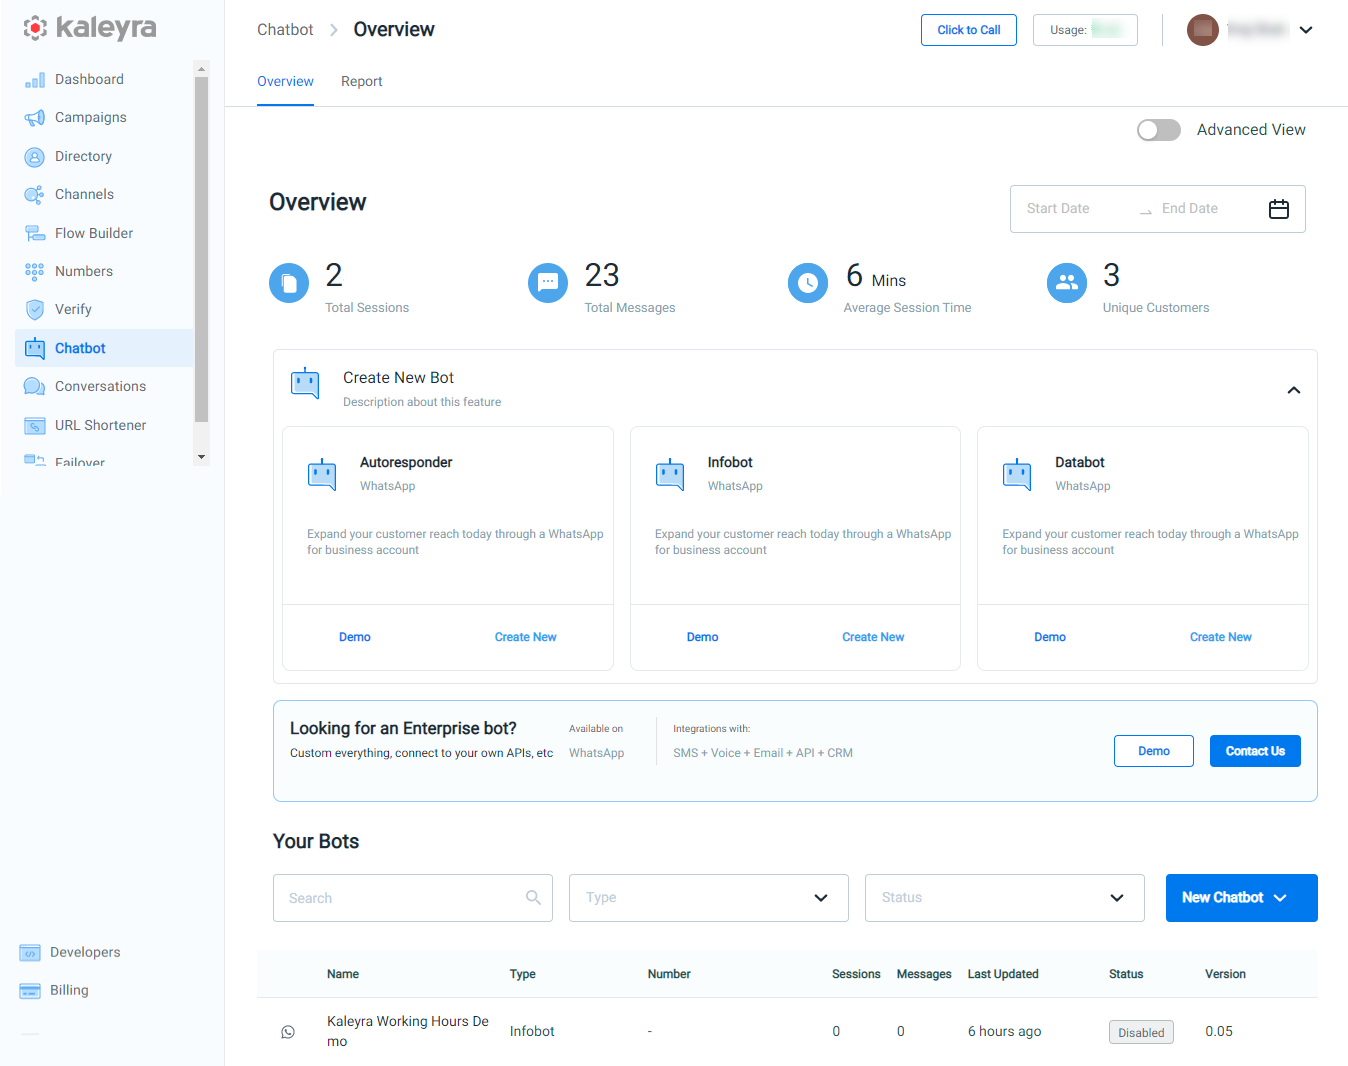Open the New Chatbot dropdown button
This screenshot has height=1066, width=1348.
pos(1242,898)
